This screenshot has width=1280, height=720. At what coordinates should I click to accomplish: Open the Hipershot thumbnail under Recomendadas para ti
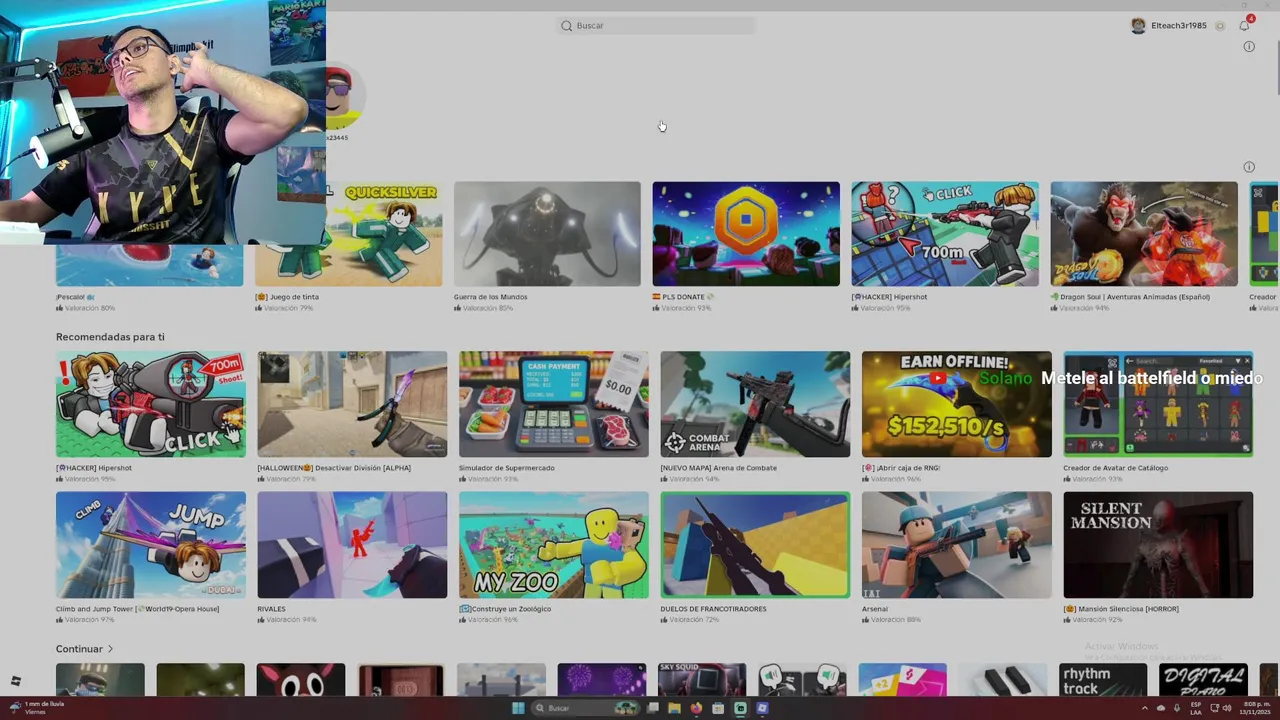151,404
